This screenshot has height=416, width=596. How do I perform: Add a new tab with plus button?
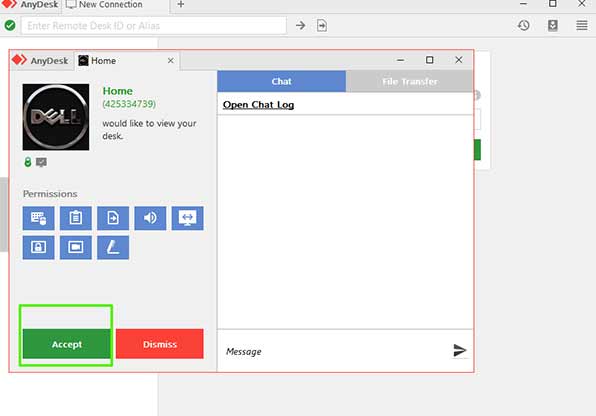point(181,5)
